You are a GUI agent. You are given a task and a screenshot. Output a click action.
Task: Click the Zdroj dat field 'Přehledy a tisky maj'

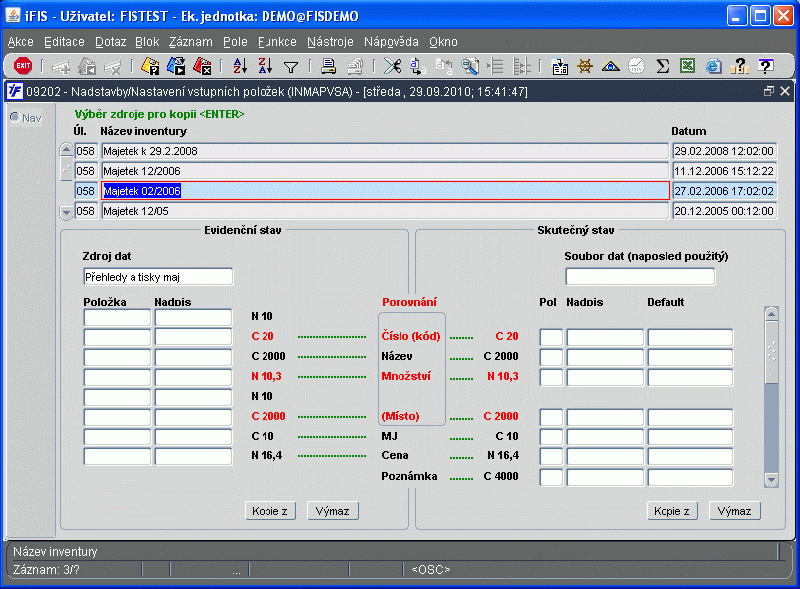pyautogui.click(x=158, y=277)
